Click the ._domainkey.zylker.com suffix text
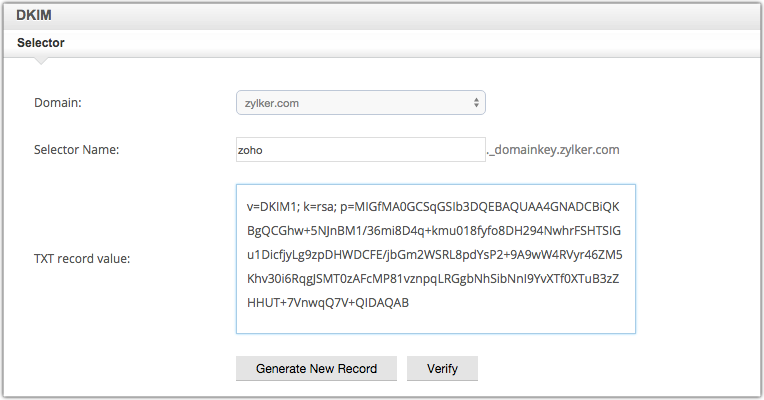764x400 pixels. [x=553, y=150]
